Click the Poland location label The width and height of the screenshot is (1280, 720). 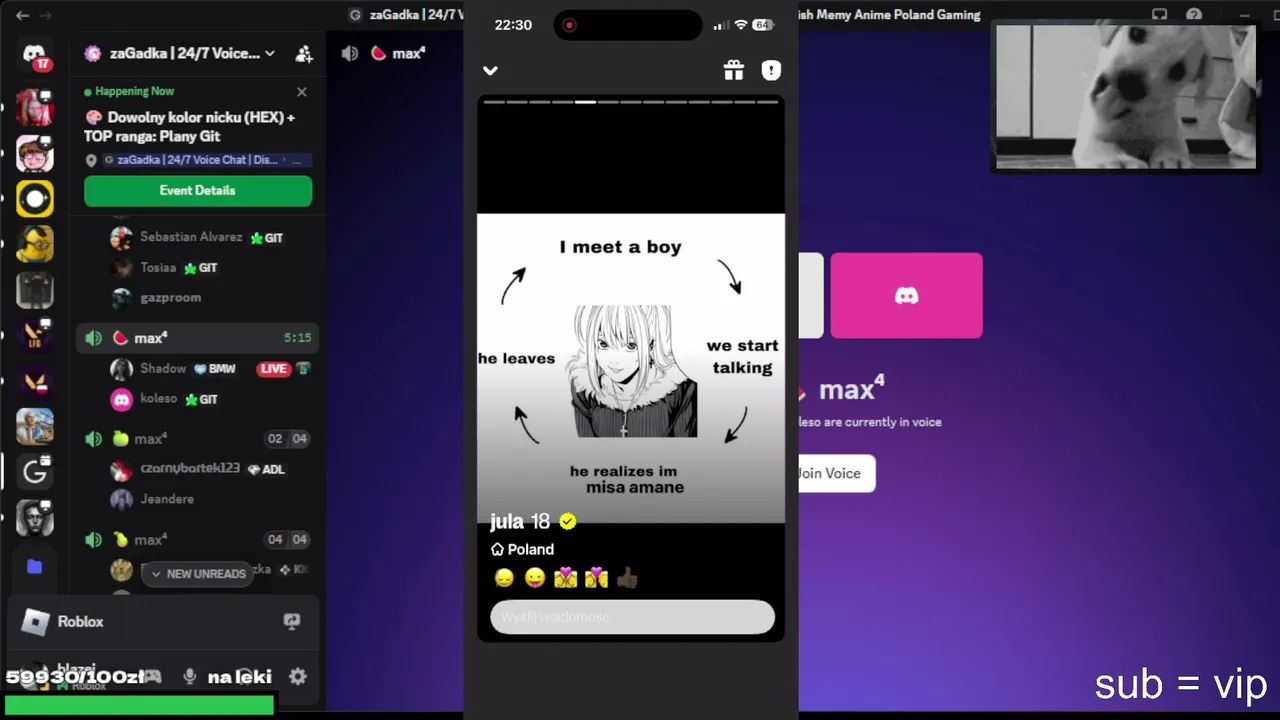522,549
